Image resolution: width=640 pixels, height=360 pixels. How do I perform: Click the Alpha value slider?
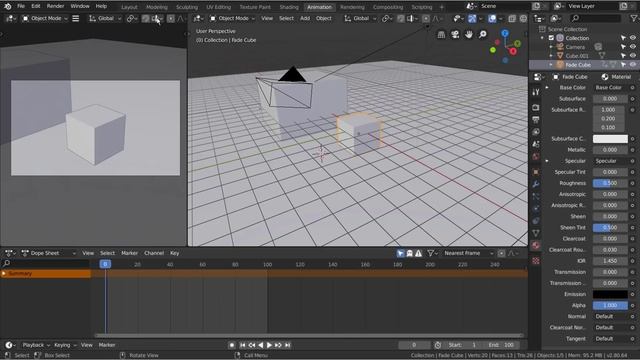(x=610, y=305)
